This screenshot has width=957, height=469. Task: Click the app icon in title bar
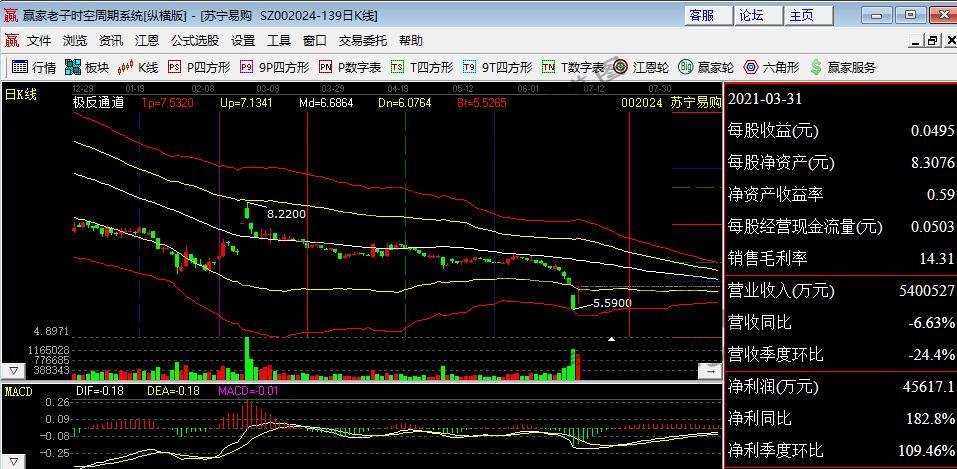(x=11, y=15)
